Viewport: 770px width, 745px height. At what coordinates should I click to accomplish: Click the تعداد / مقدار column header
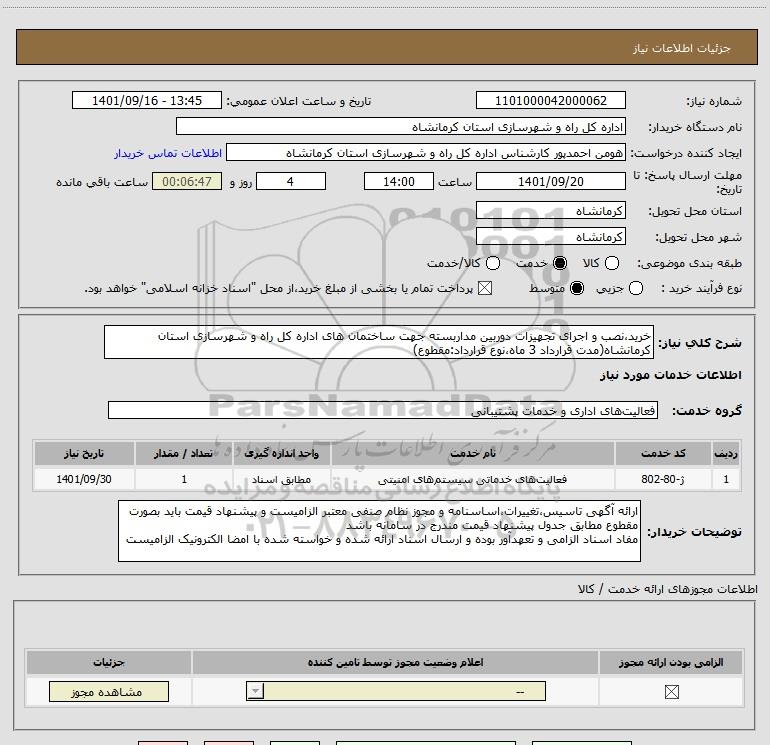click(x=184, y=453)
